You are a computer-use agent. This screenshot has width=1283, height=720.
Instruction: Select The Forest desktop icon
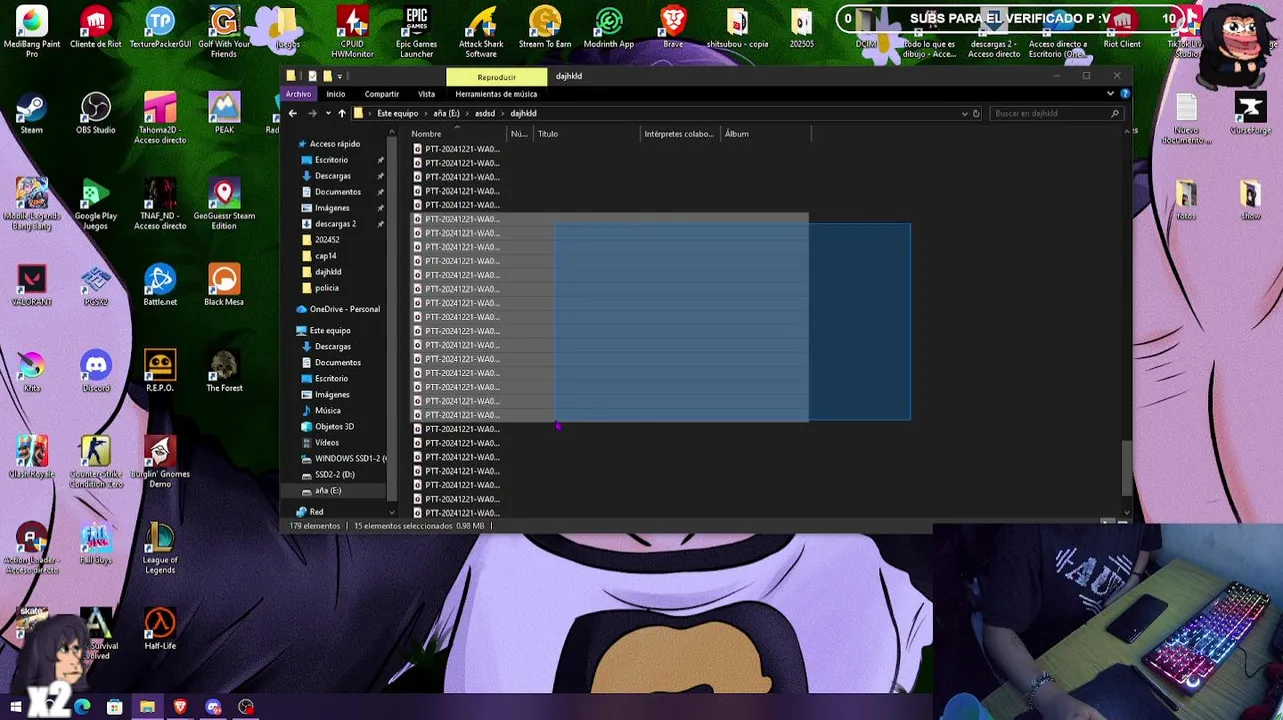224,372
